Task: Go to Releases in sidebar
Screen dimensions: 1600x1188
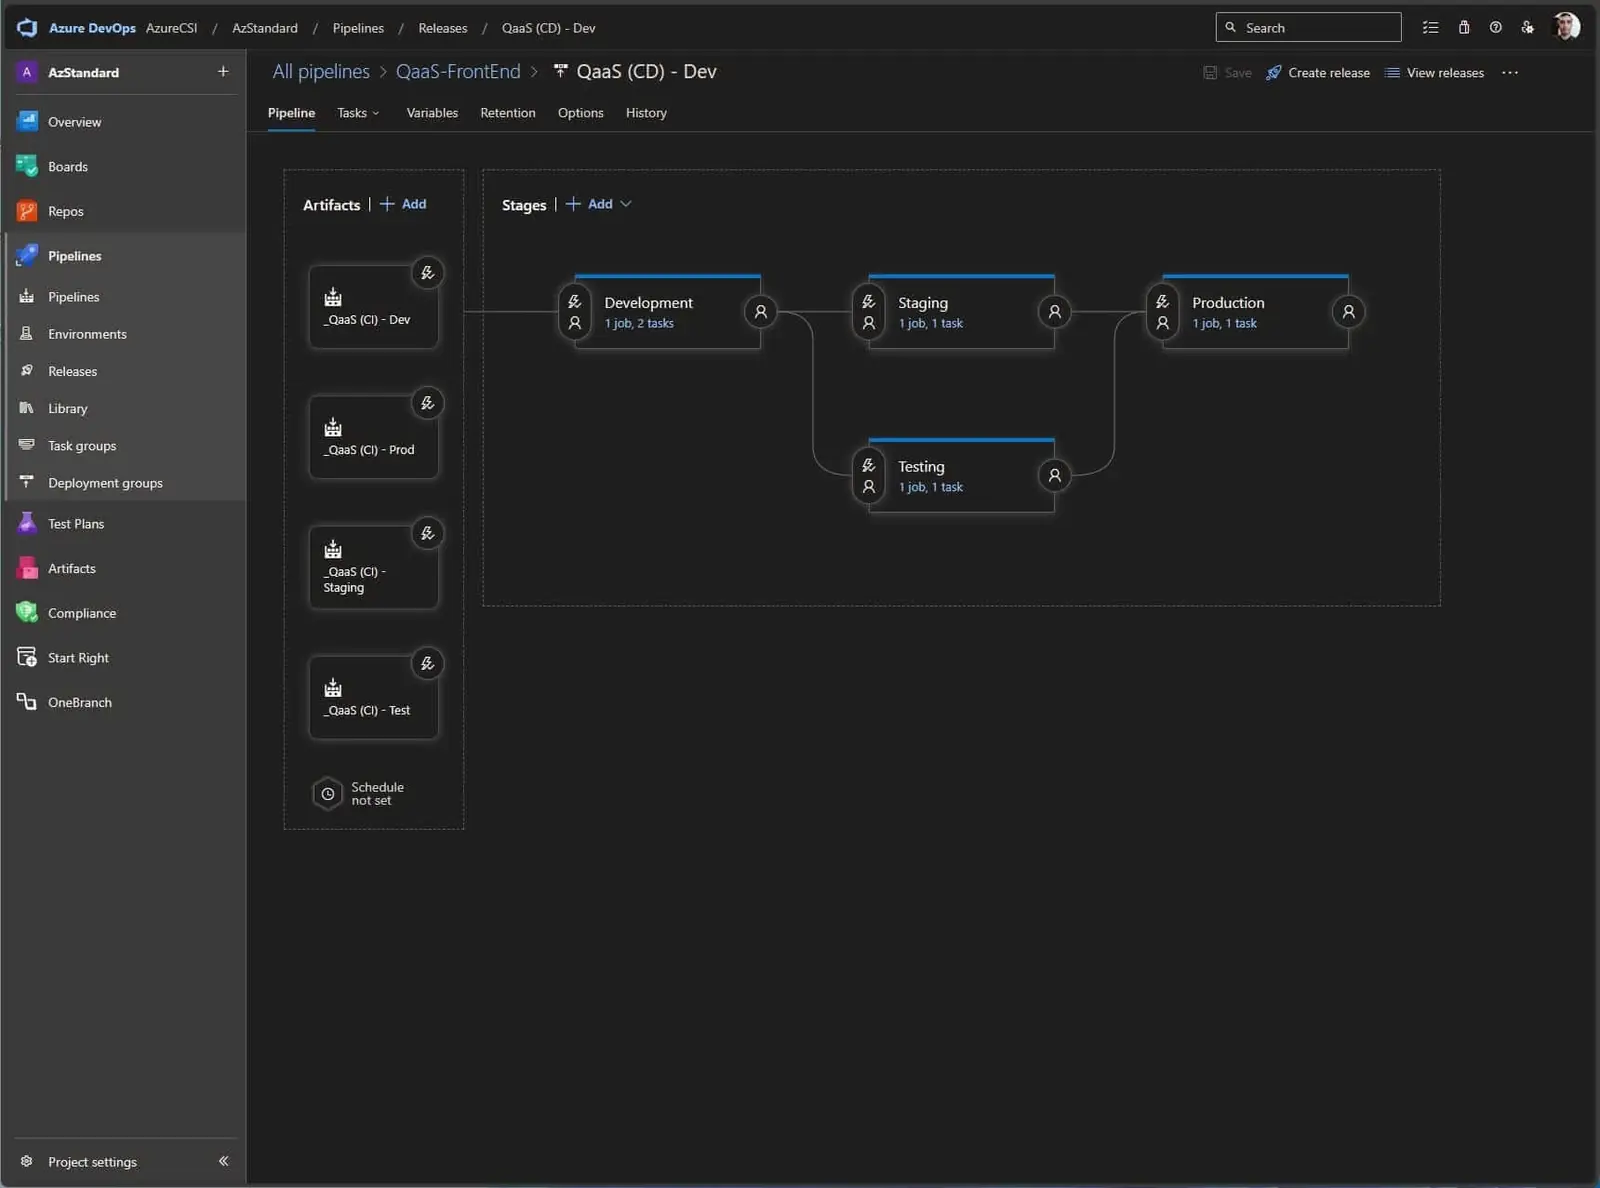Action: [73, 371]
